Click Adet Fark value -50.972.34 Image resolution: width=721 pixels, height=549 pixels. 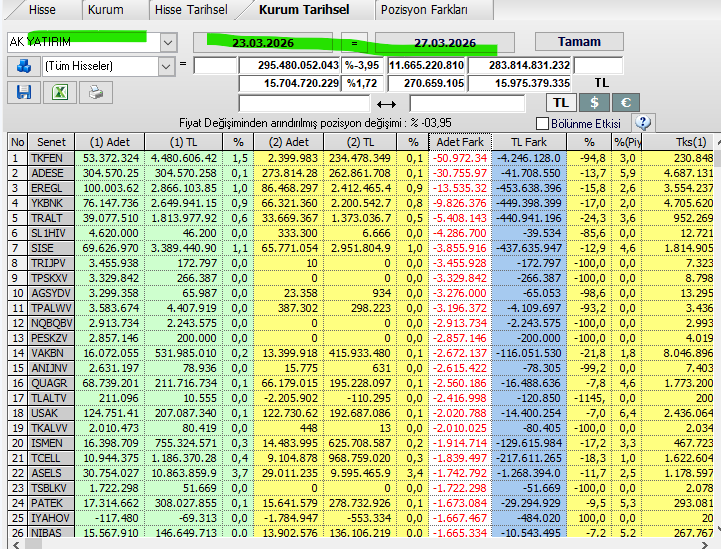[x=460, y=158]
